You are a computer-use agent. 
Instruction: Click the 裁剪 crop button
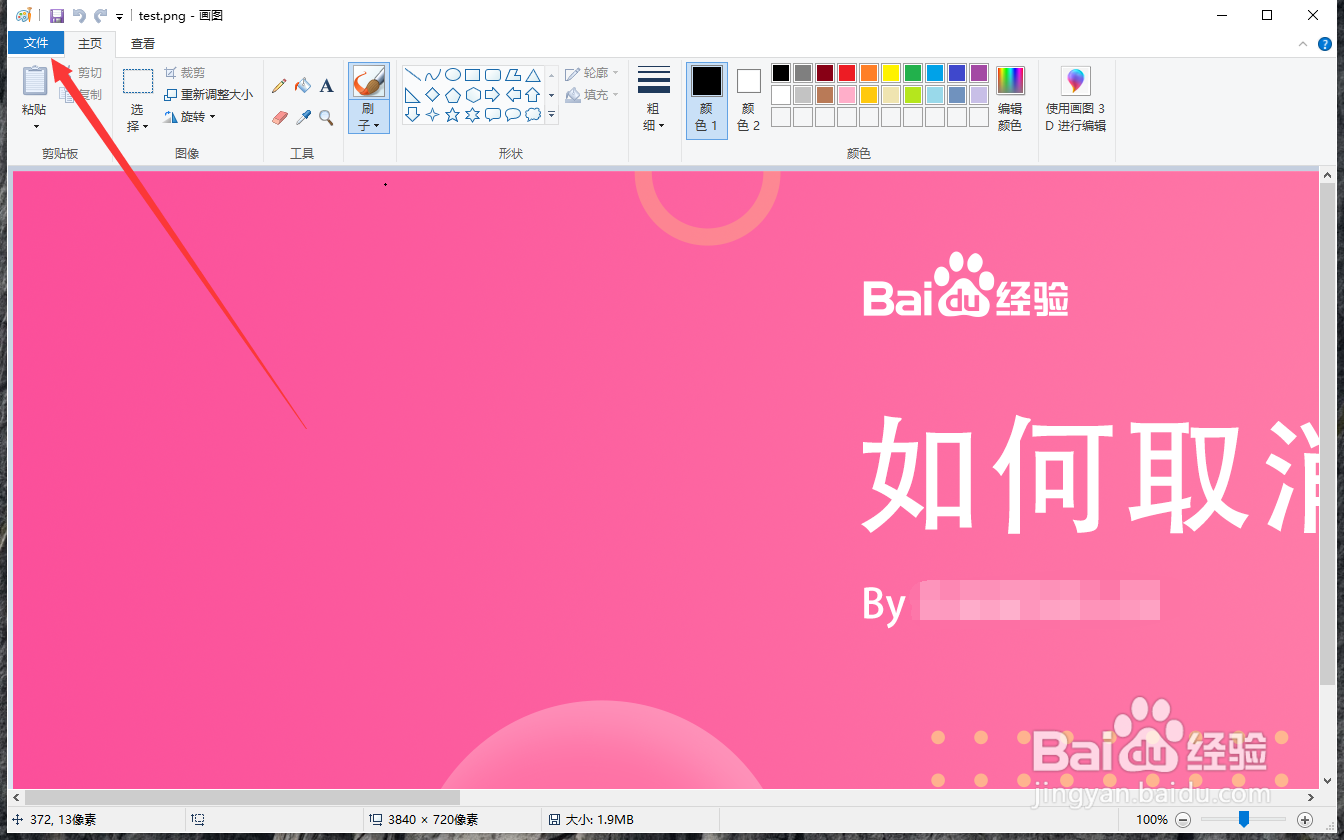tap(185, 73)
